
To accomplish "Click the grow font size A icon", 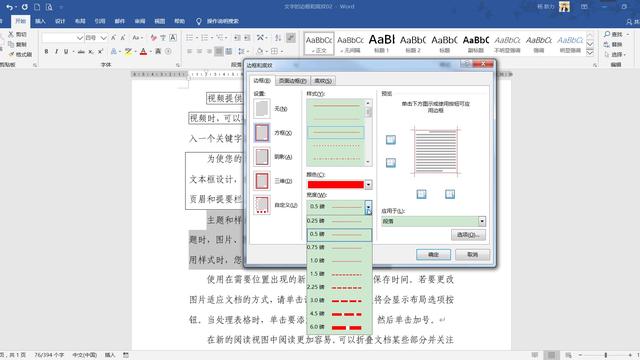I will [113, 38].
